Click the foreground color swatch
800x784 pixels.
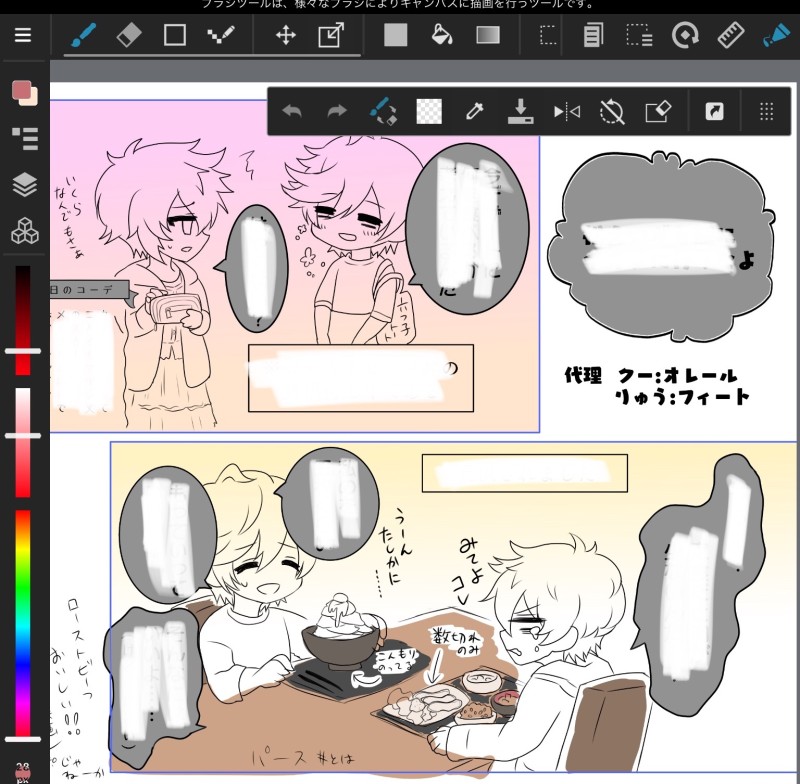coord(21,90)
